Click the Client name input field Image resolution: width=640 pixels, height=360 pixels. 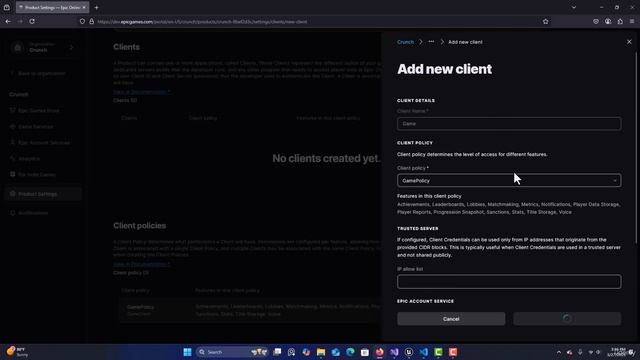tap(509, 124)
